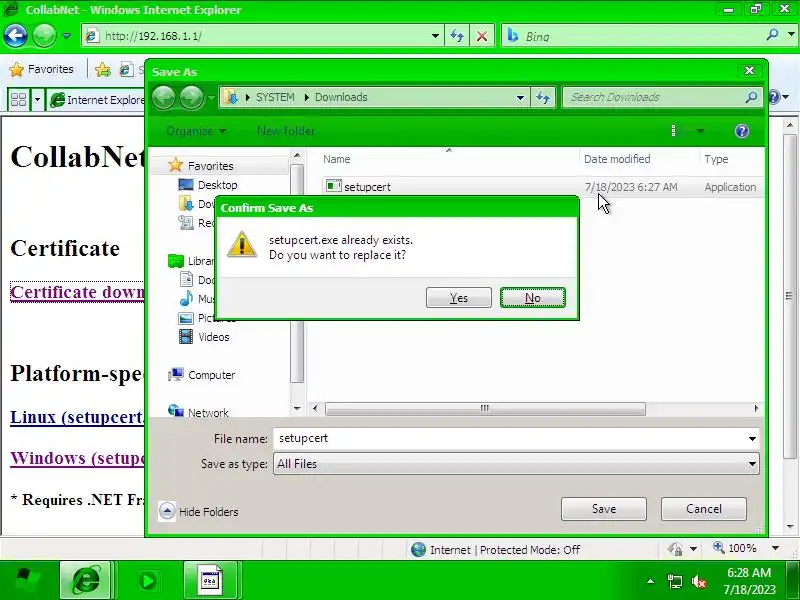Open the Favorites button in IE
This screenshot has width=800, height=600.
click(x=41, y=69)
